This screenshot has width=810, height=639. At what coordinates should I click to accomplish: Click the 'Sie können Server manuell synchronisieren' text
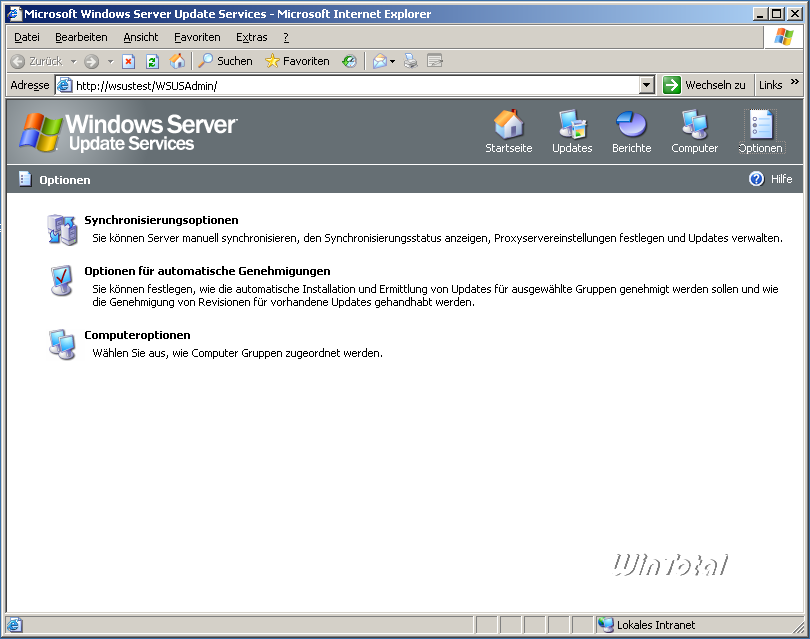[438, 238]
